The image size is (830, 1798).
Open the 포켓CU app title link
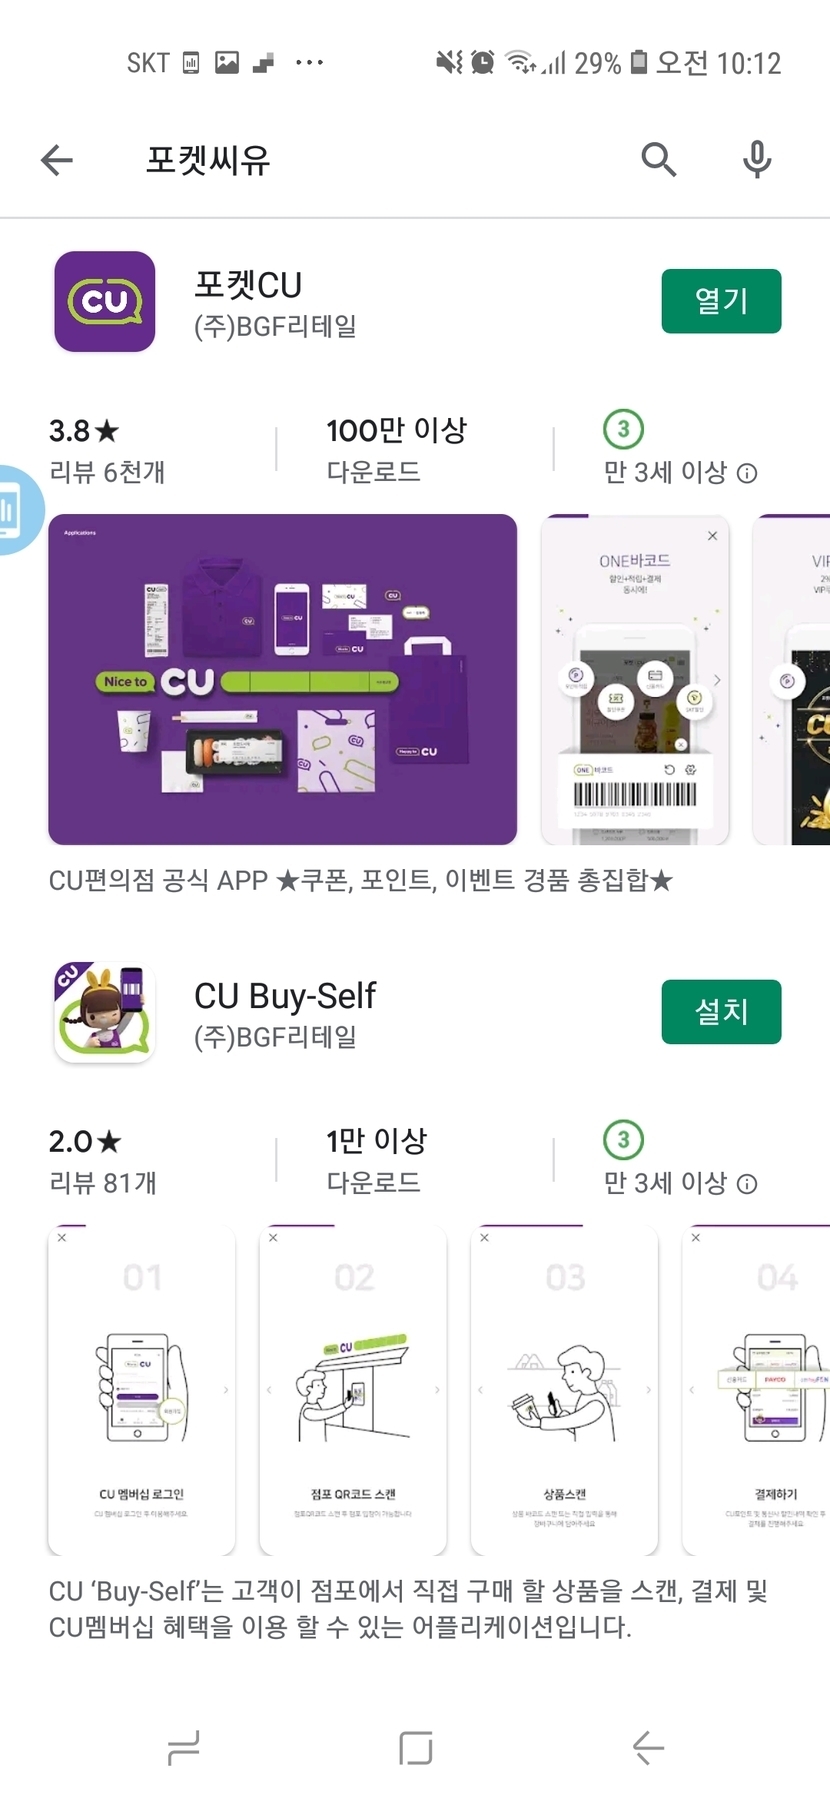tap(248, 285)
